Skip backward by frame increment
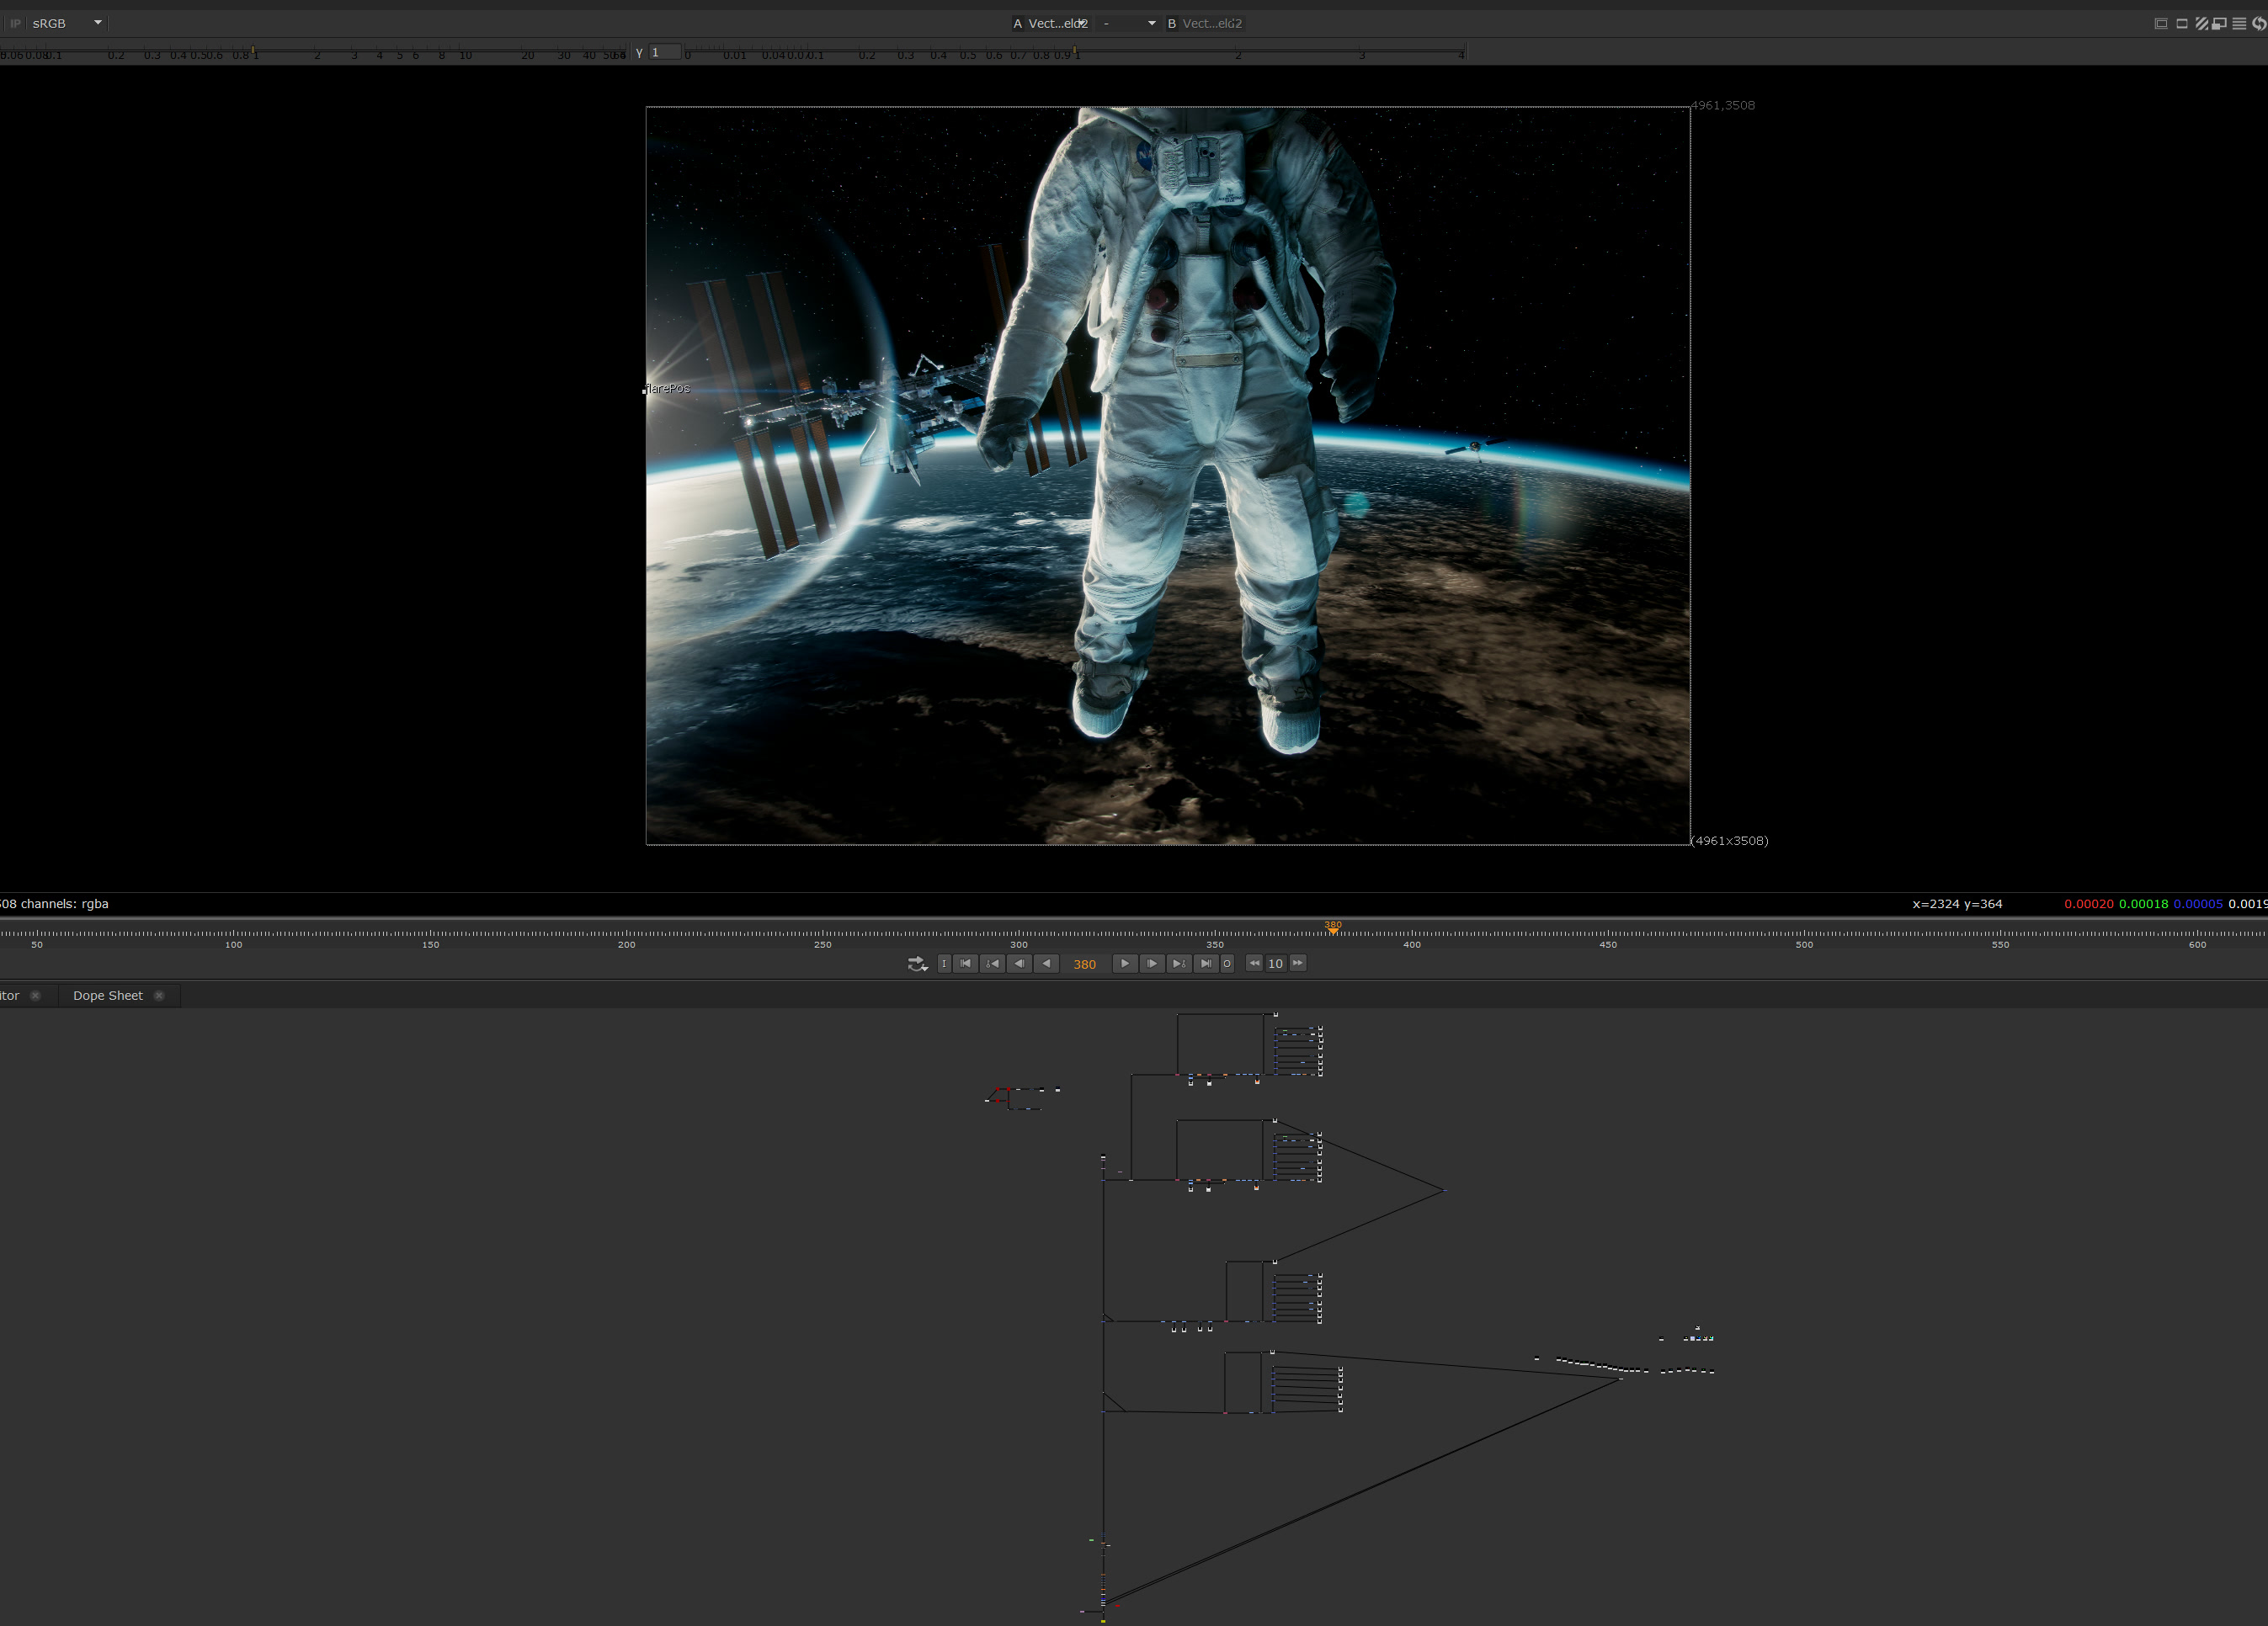This screenshot has height=1626, width=2268. coord(1255,964)
